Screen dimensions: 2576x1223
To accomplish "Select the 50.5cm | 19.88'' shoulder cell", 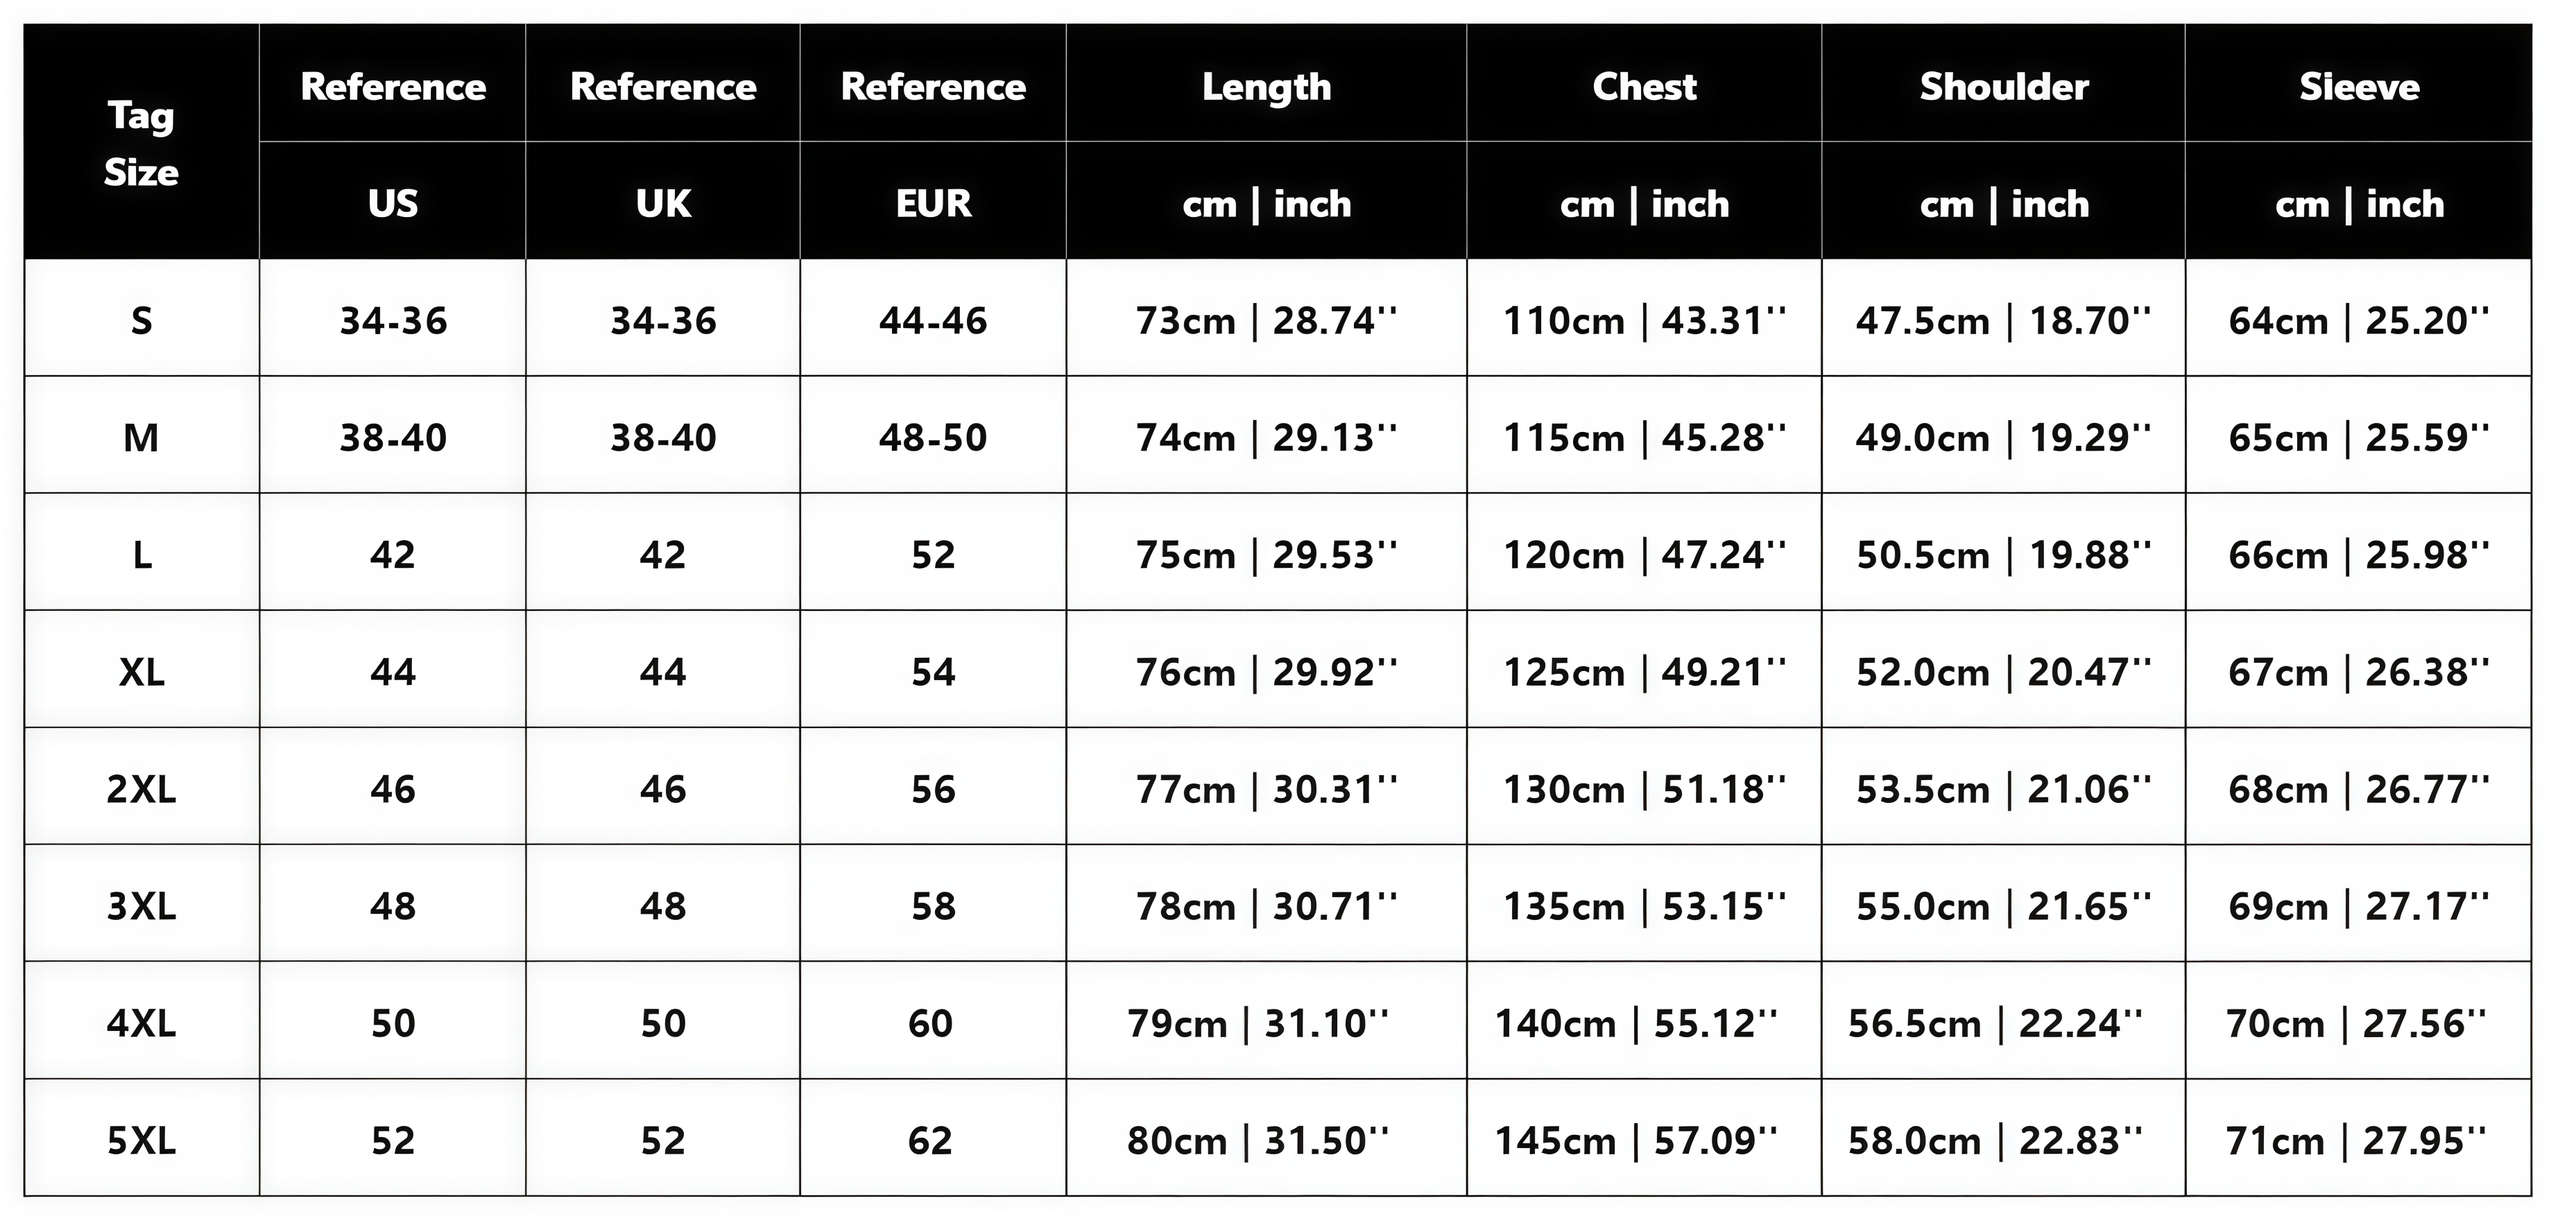I will point(2003,555).
